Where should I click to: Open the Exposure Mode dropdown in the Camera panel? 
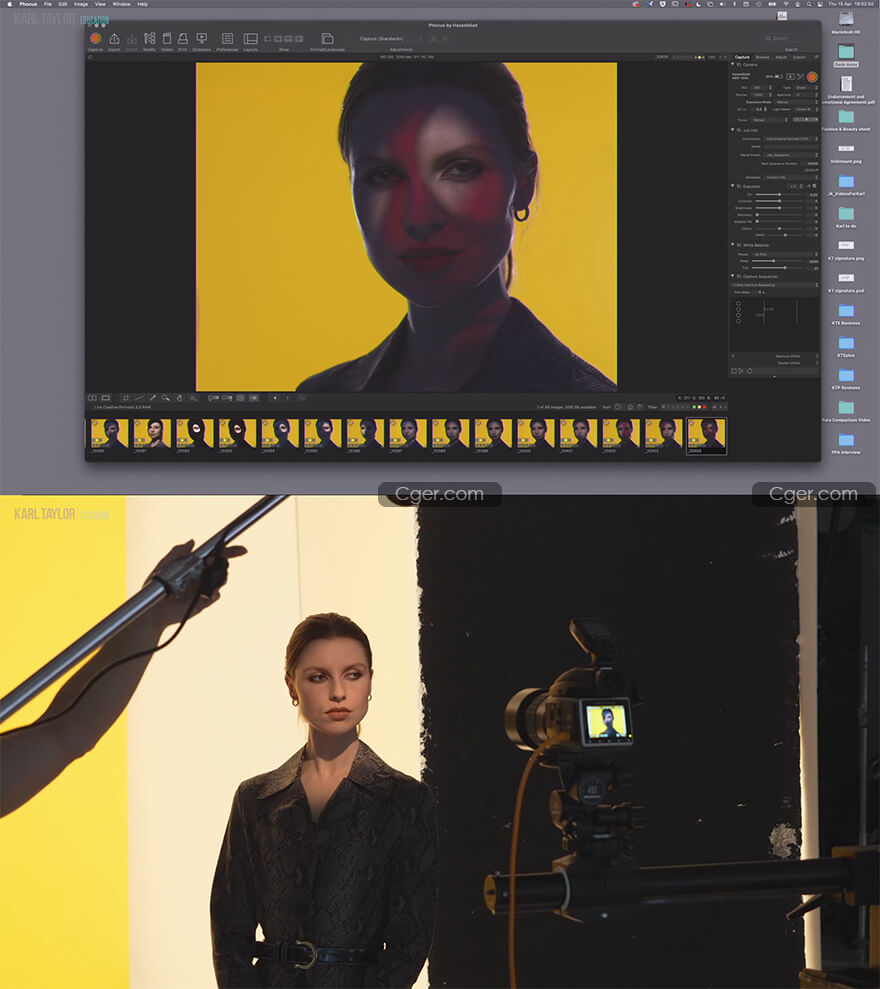tap(796, 102)
